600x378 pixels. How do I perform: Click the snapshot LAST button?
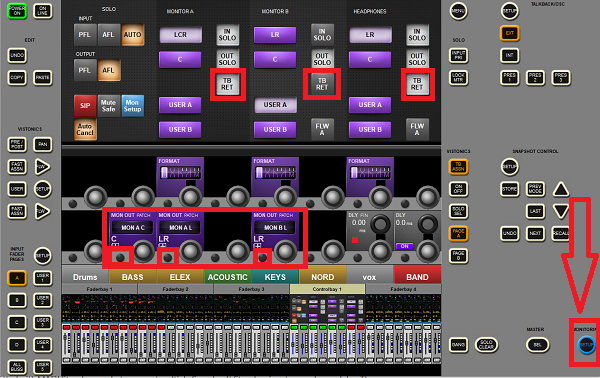click(535, 211)
